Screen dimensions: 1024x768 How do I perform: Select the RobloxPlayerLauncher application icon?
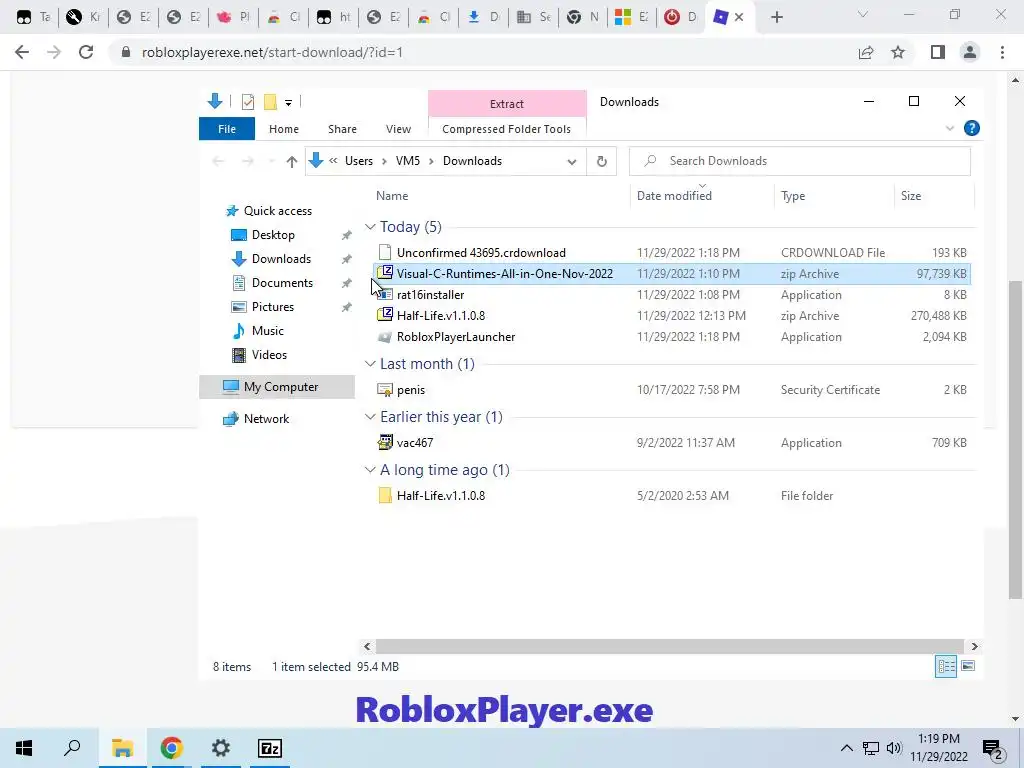pyautogui.click(x=385, y=337)
